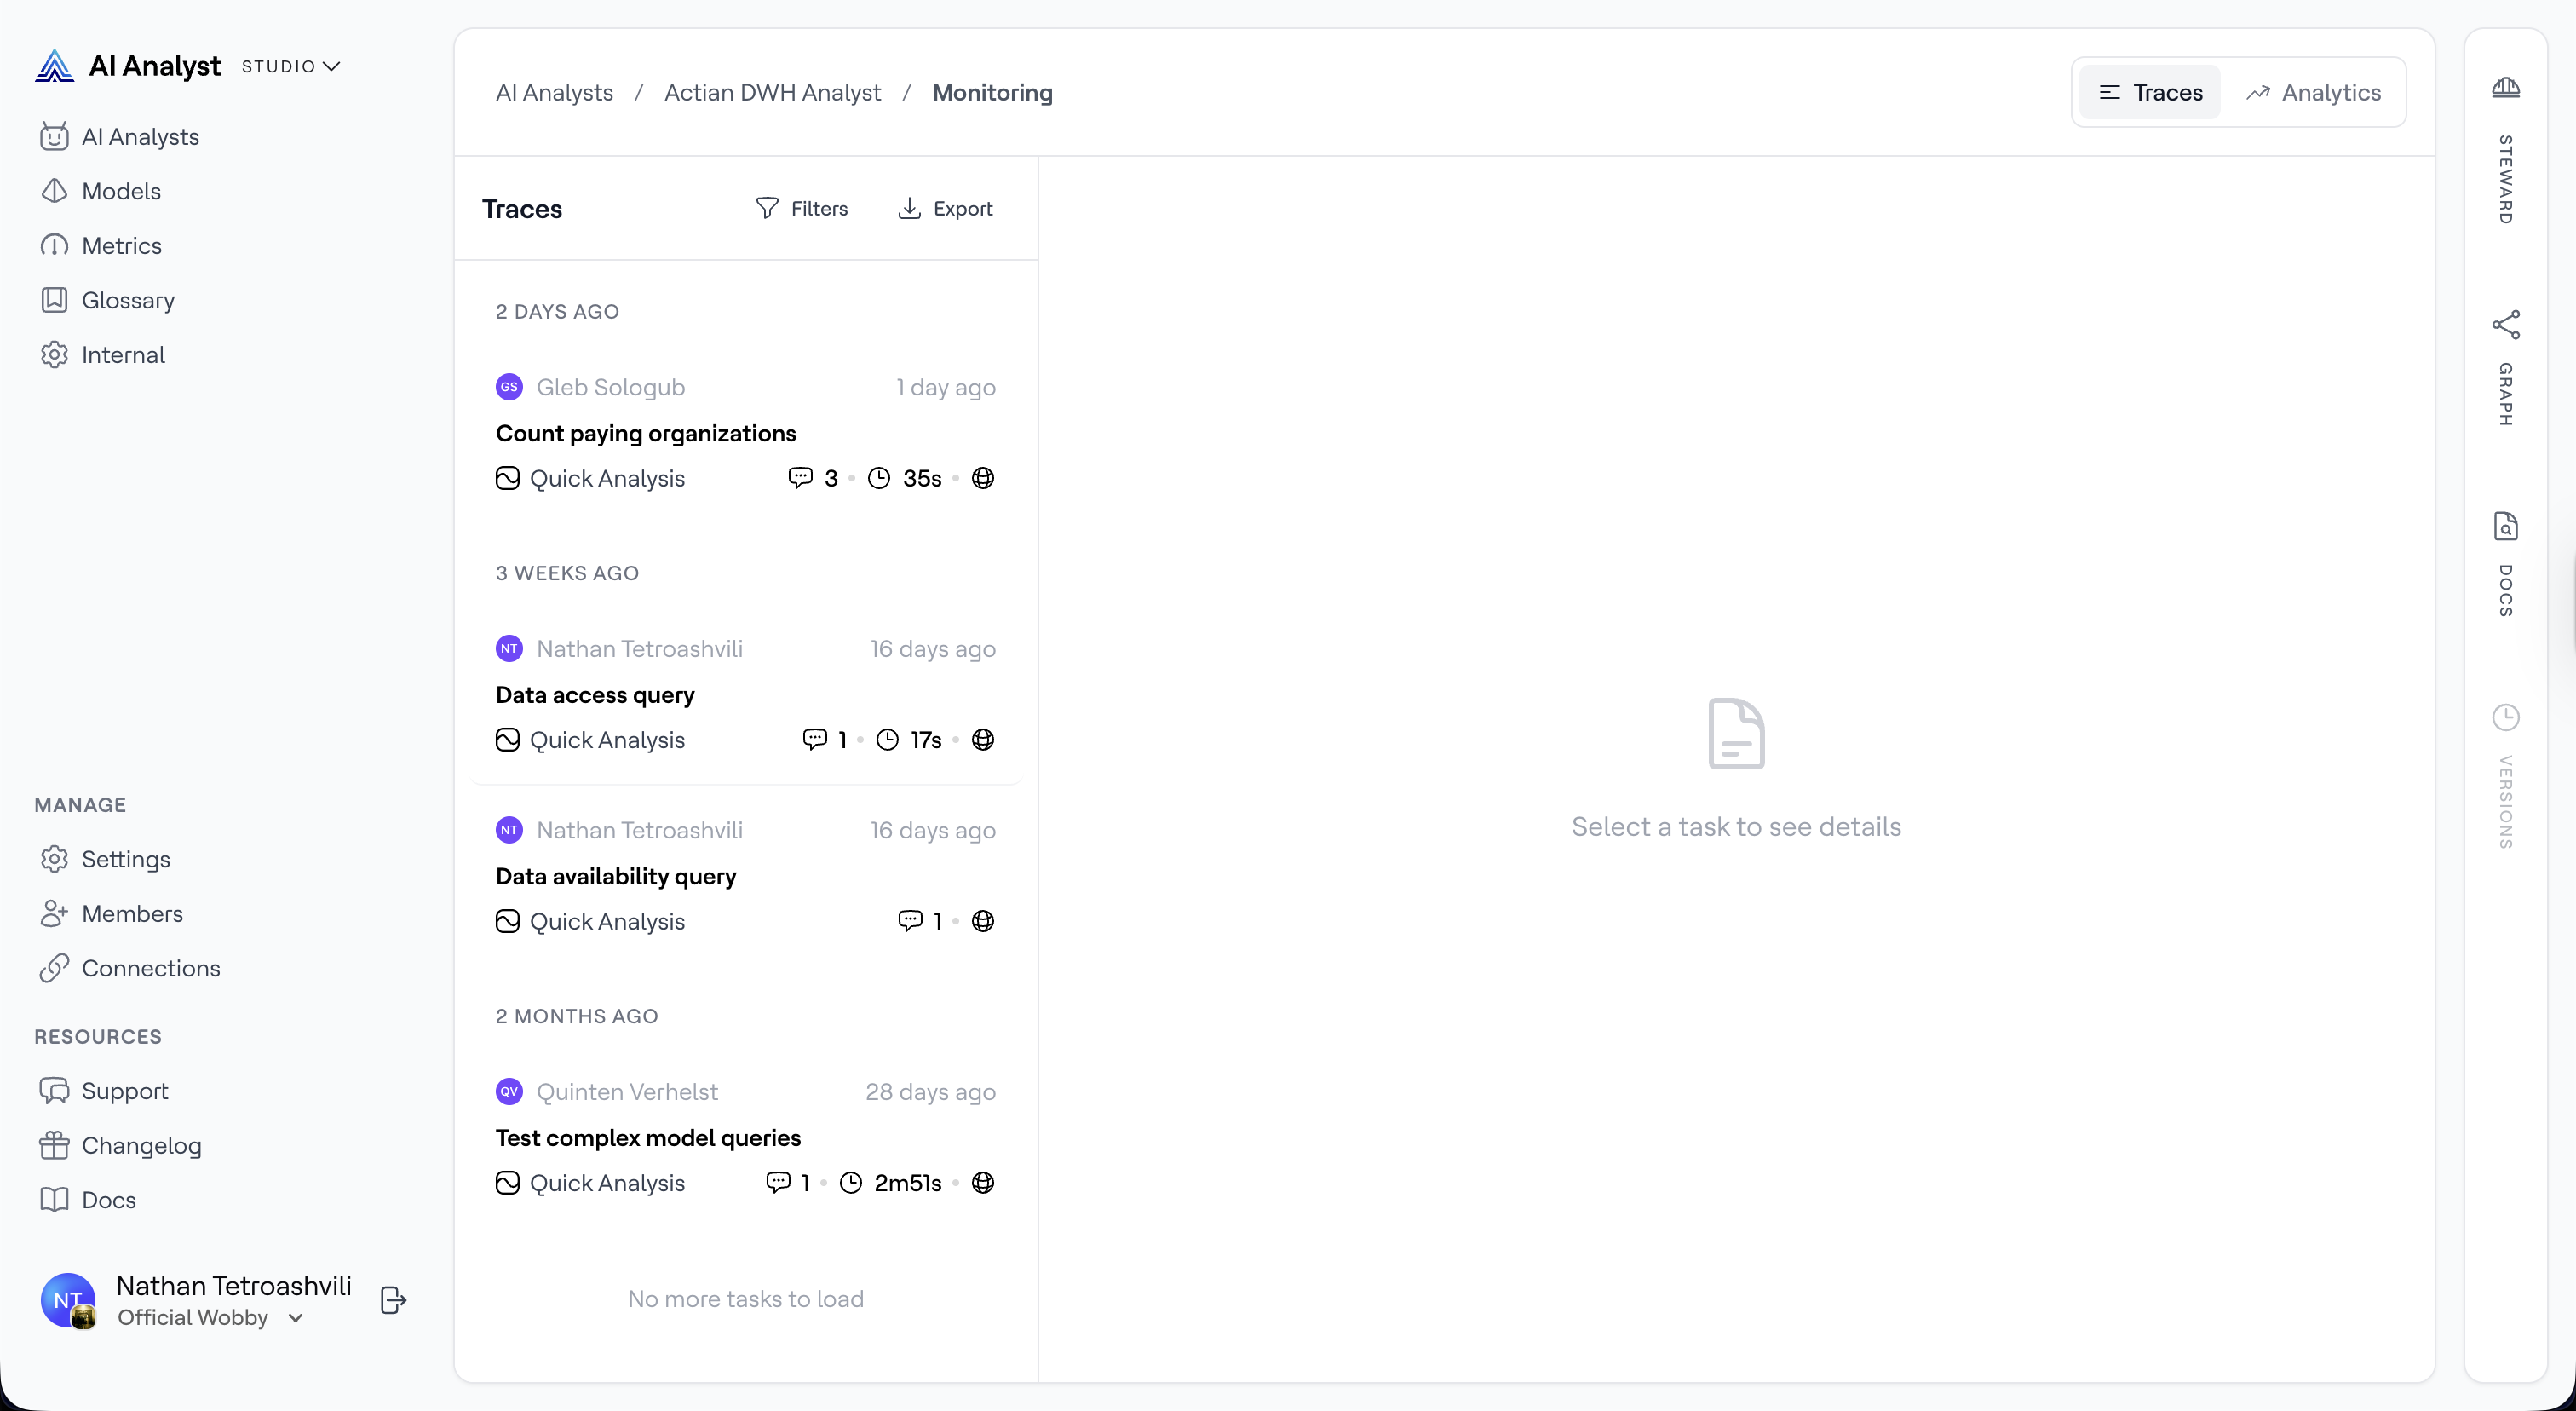The width and height of the screenshot is (2576, 1411).
Task: Click the Gleb Sologub avatar badge
Action: pos(509,387)
